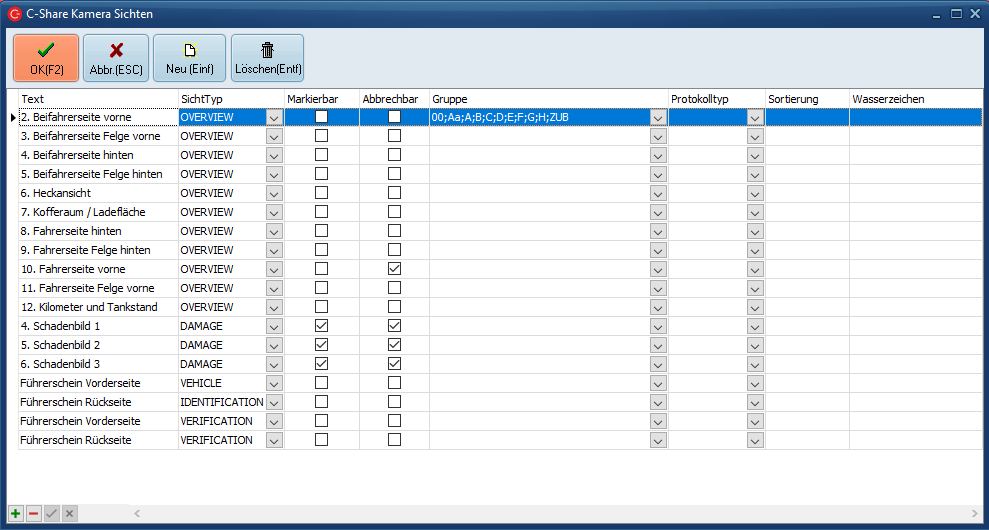The image size is (989, 530).
Task: Click the green plus icon at bottom left
Action: pos(15,513)
